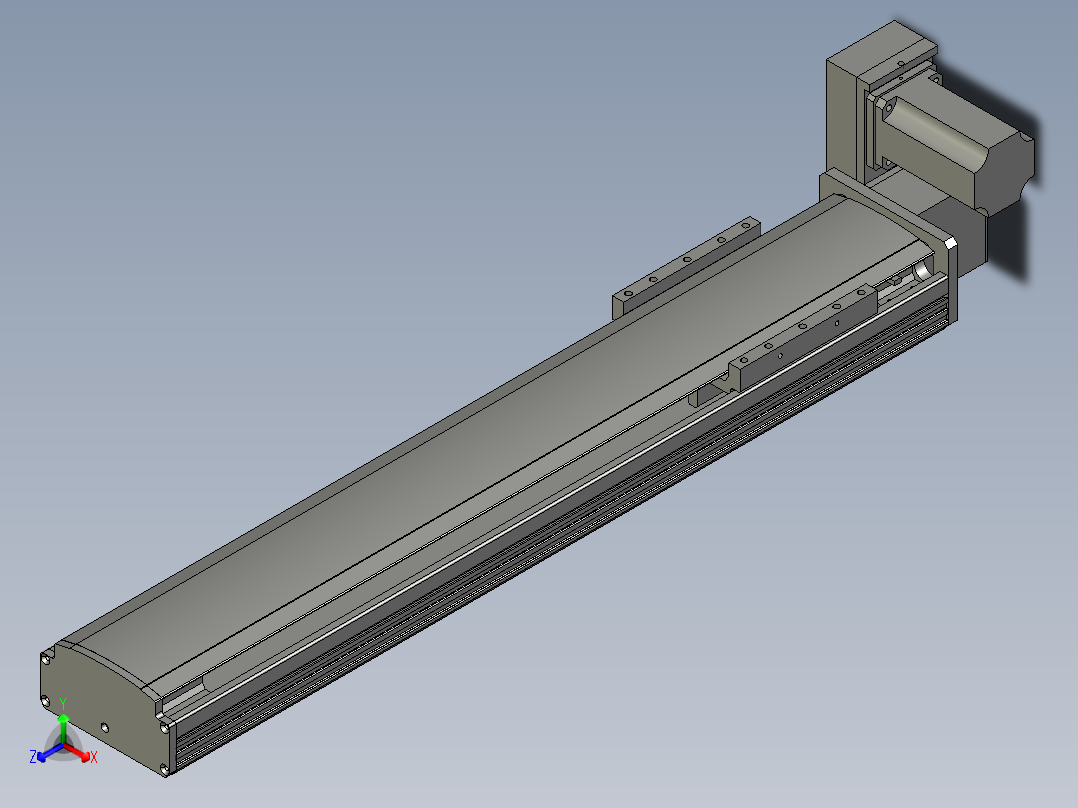Select the rear sensor rail with five holes
Viewport: 1078px width, 808px height.
[x=685, y=267]
